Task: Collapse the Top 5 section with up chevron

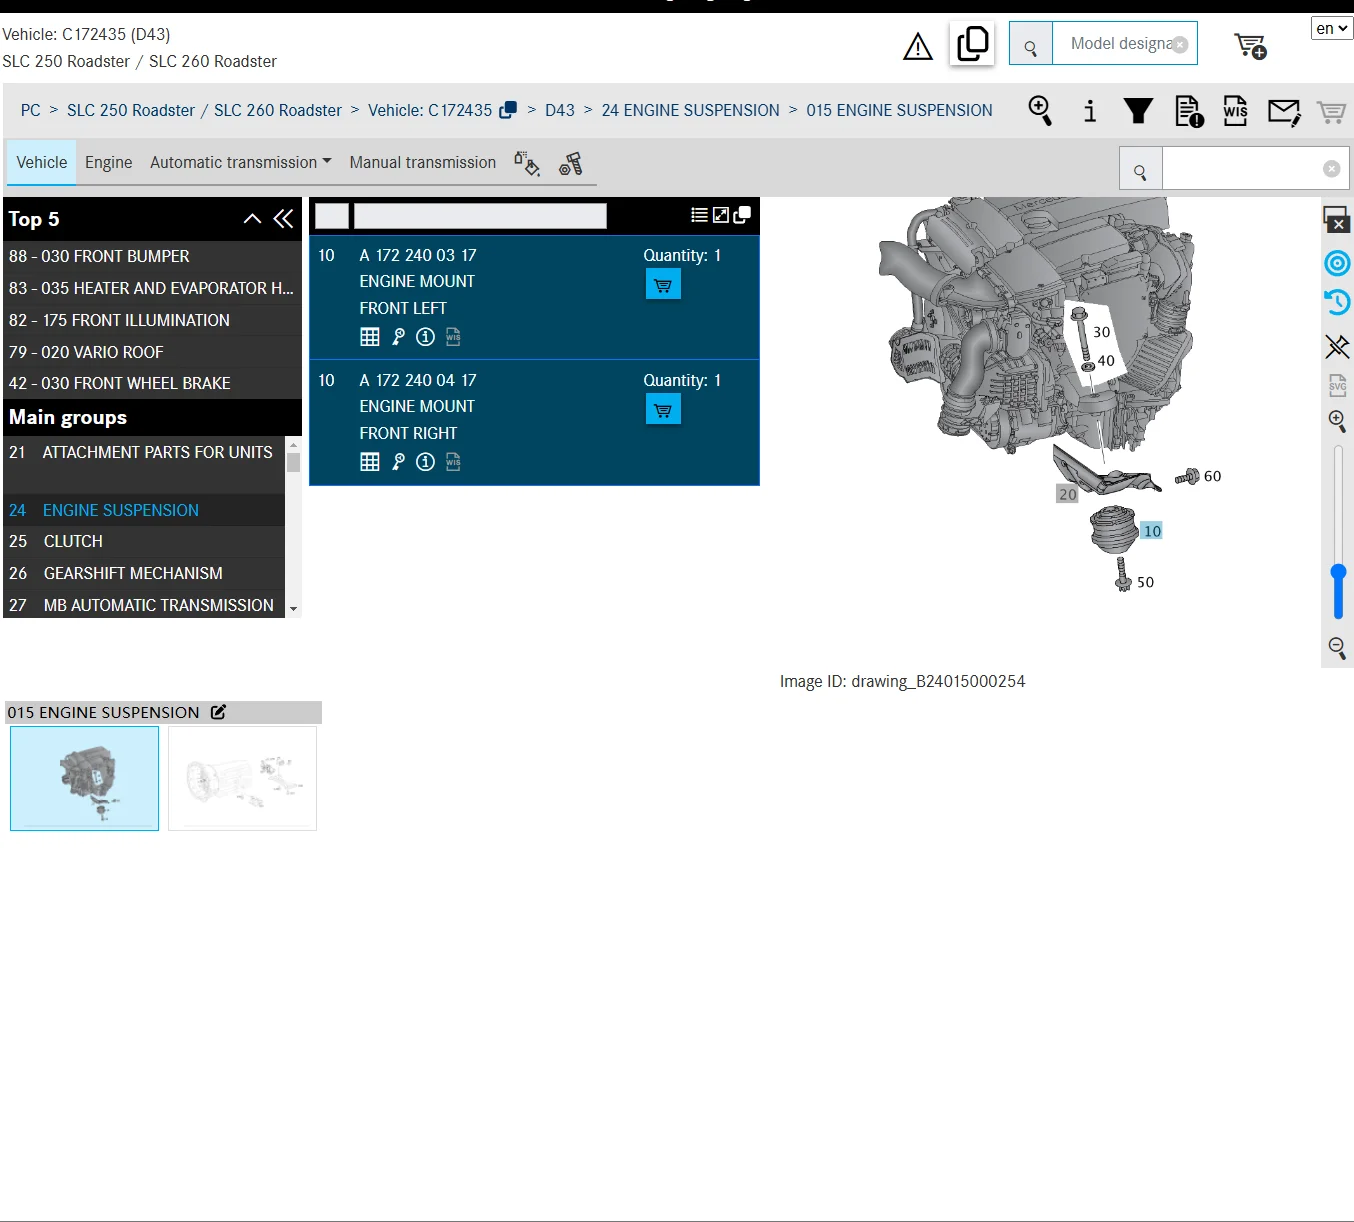Action: [x=252, y=218]
